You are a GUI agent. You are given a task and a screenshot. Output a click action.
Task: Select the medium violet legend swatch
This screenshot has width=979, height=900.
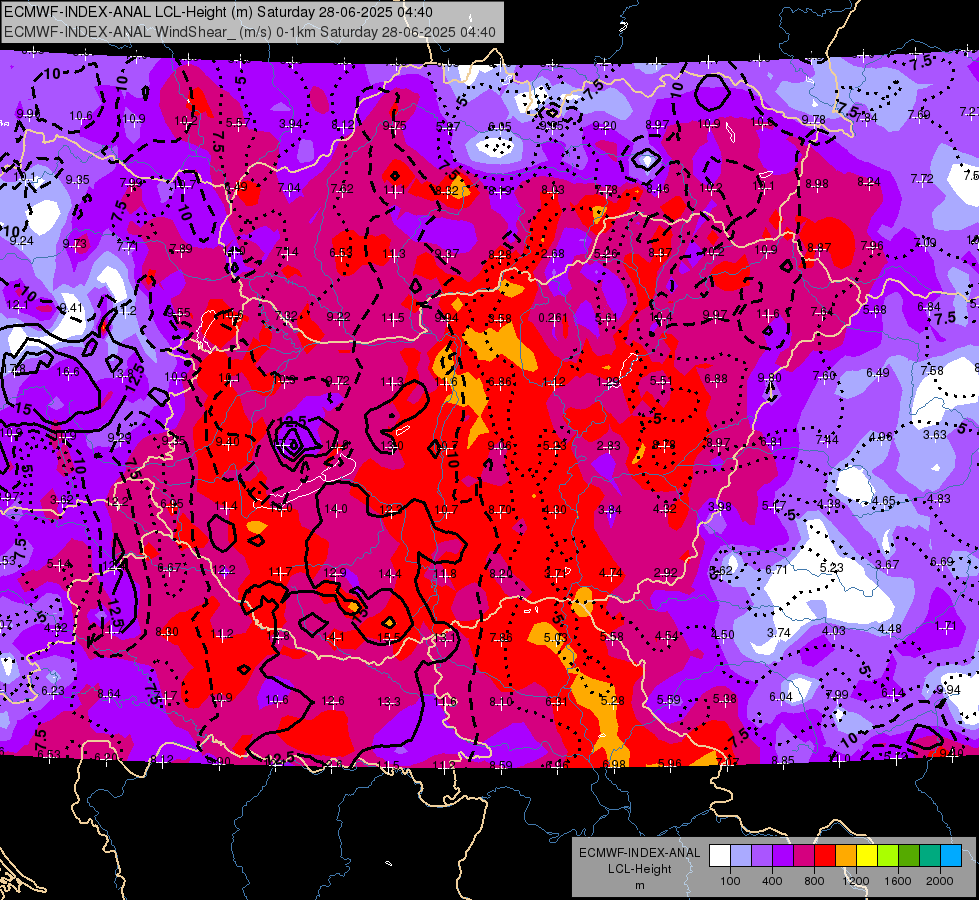762,856
